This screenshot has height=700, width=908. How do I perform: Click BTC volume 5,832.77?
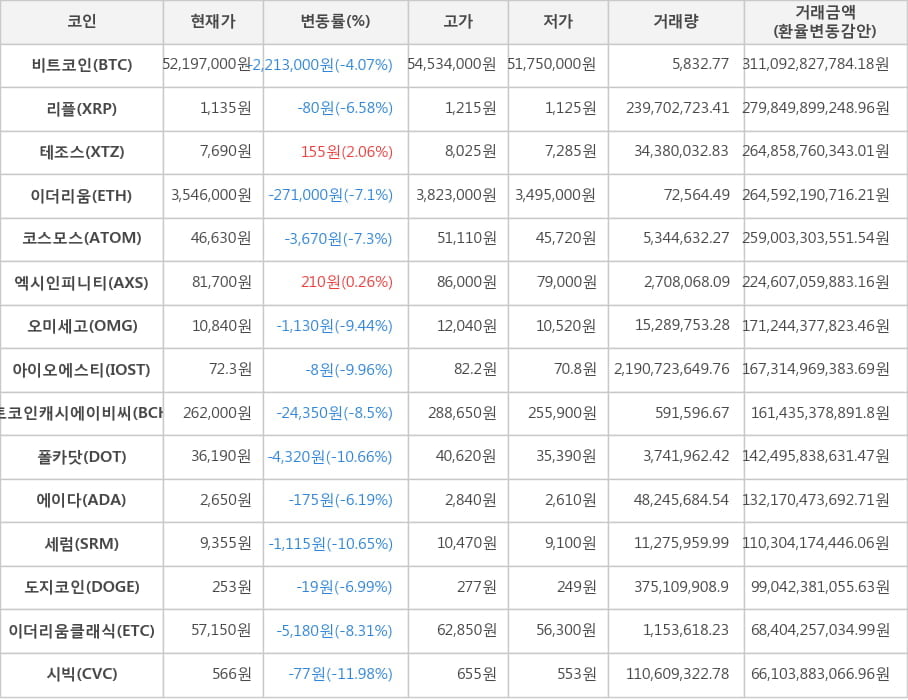pyautogui.click(x=701, y=64)
